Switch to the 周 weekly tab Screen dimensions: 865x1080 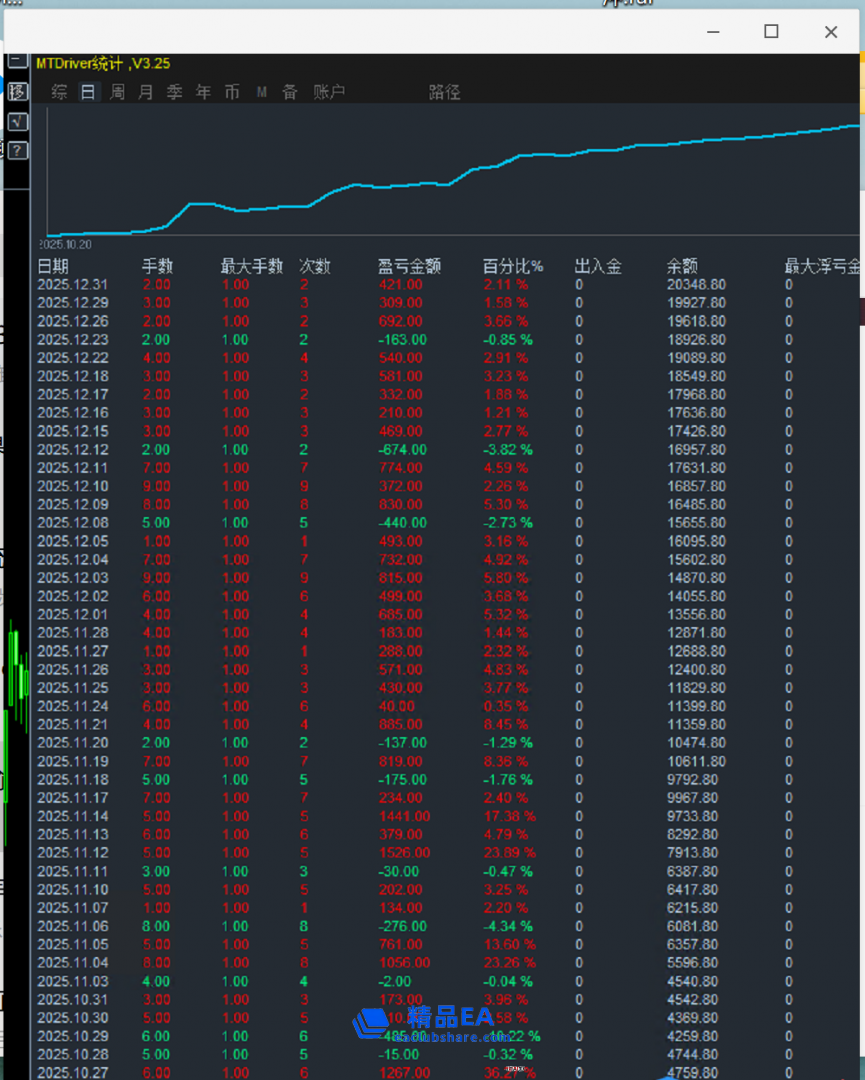click(x=117, y=92)
